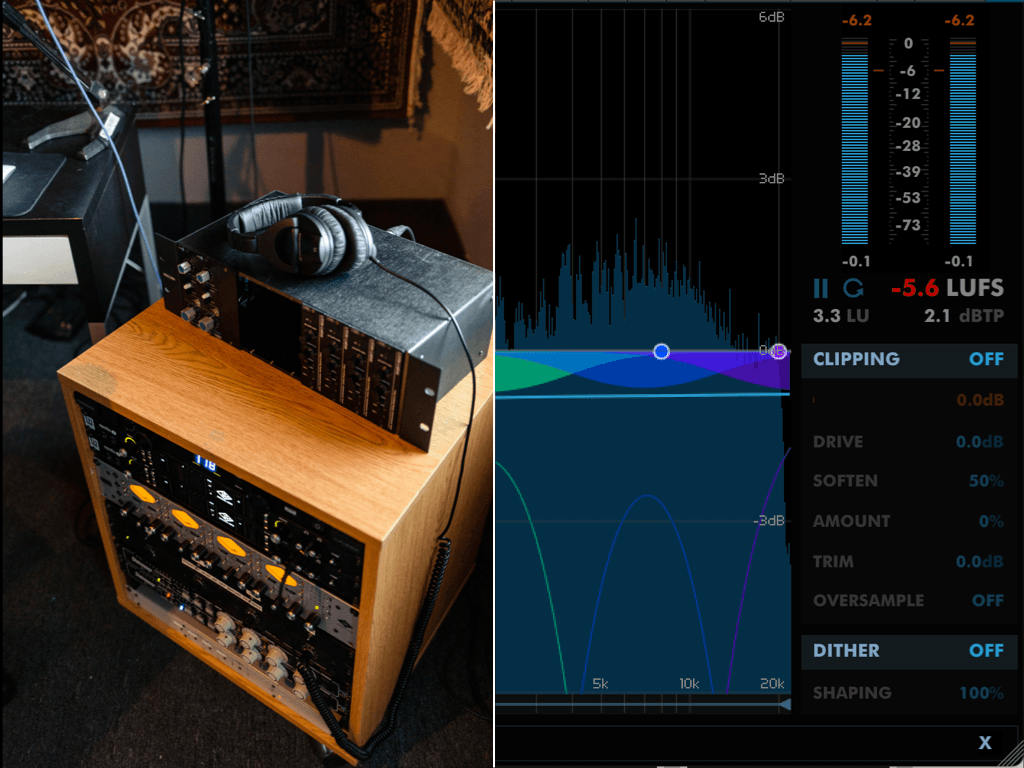Click SOFTEN 50% value
The image size is (1024, 768).
pyautogui.click(x=985, y=481)
